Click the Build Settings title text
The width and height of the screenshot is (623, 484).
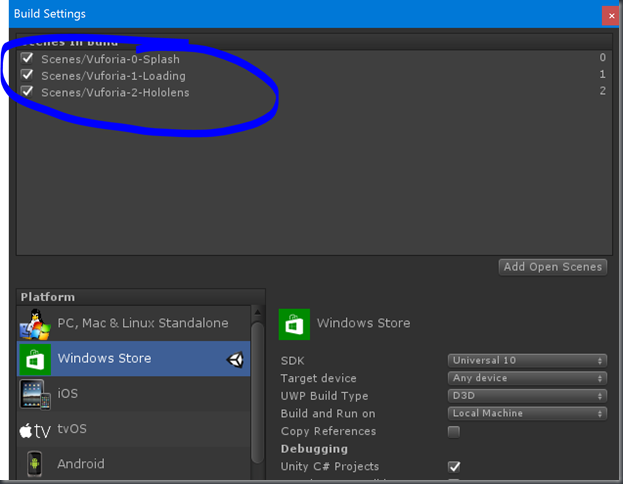[x=50, y=14]
